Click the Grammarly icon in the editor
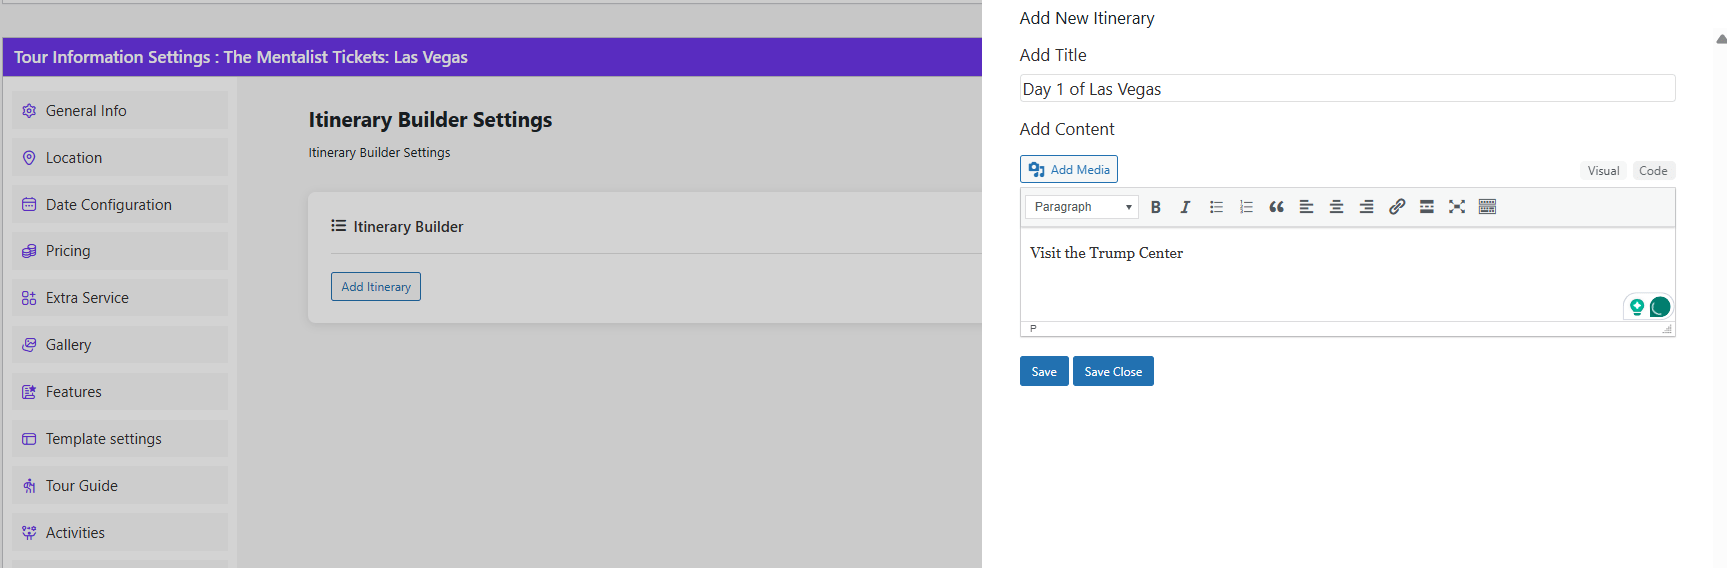 [x=1660, y=307]
